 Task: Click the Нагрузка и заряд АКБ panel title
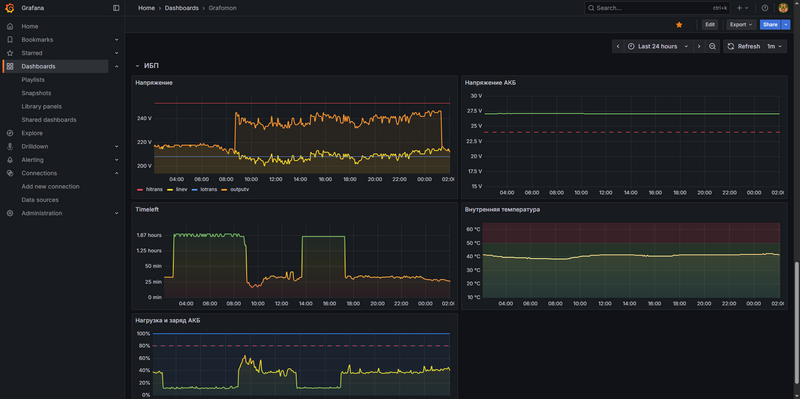tap(167, 320)
